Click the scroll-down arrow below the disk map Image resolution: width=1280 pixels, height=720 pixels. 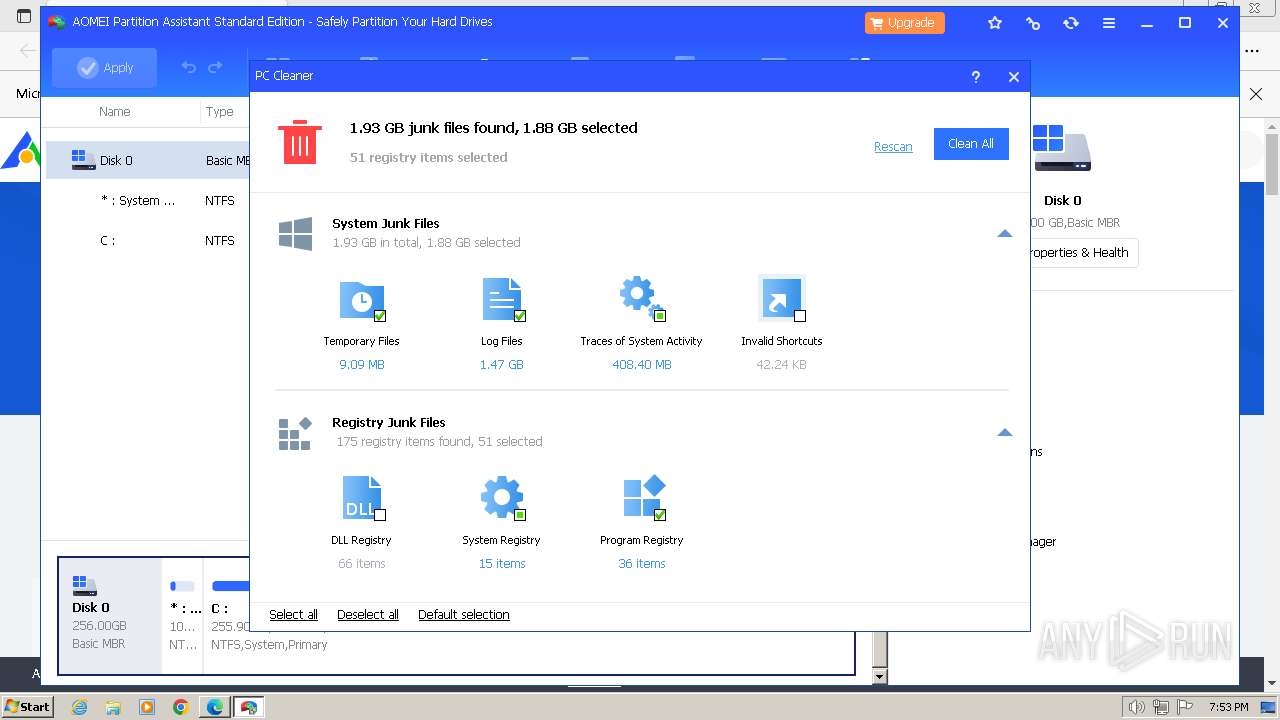coord(880,676)
